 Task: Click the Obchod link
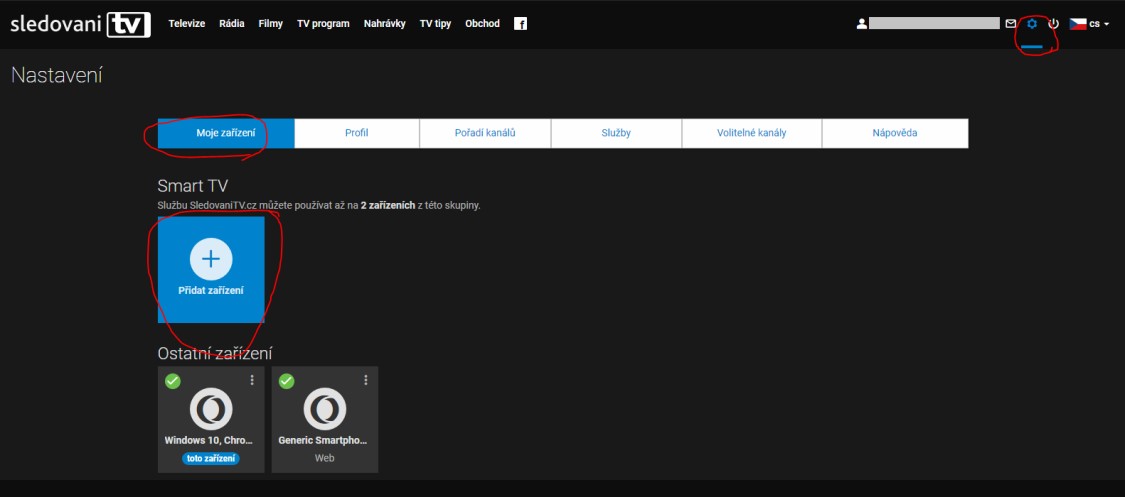click(x=482, y=24)
